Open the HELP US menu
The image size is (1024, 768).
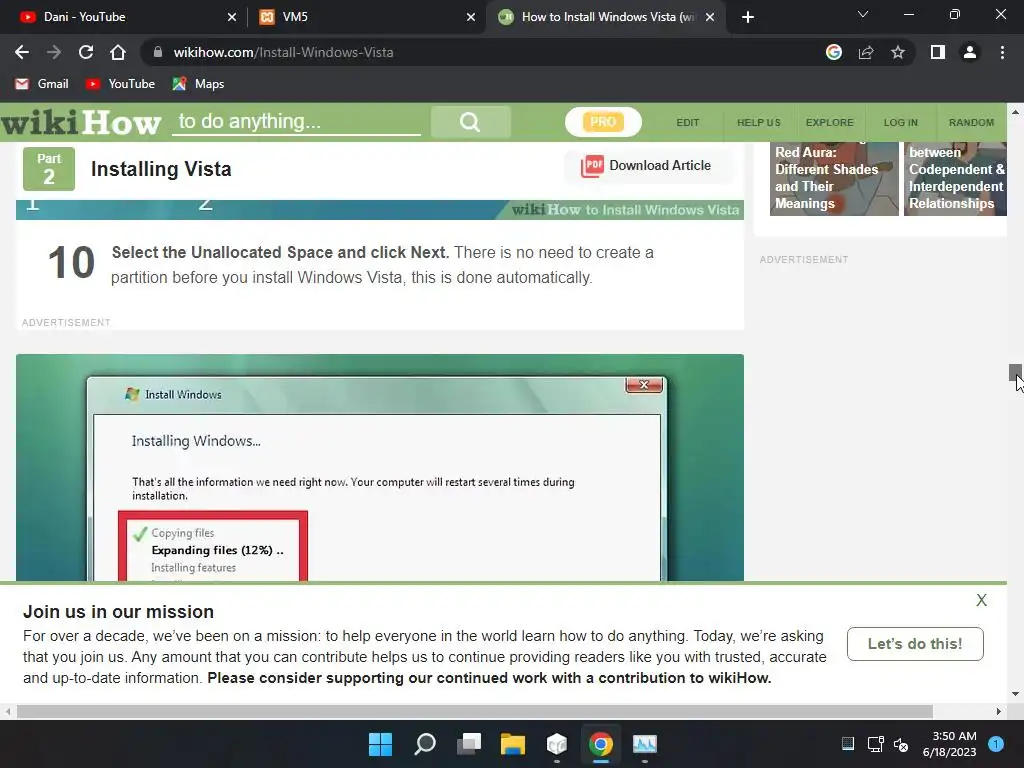[759, 122]
